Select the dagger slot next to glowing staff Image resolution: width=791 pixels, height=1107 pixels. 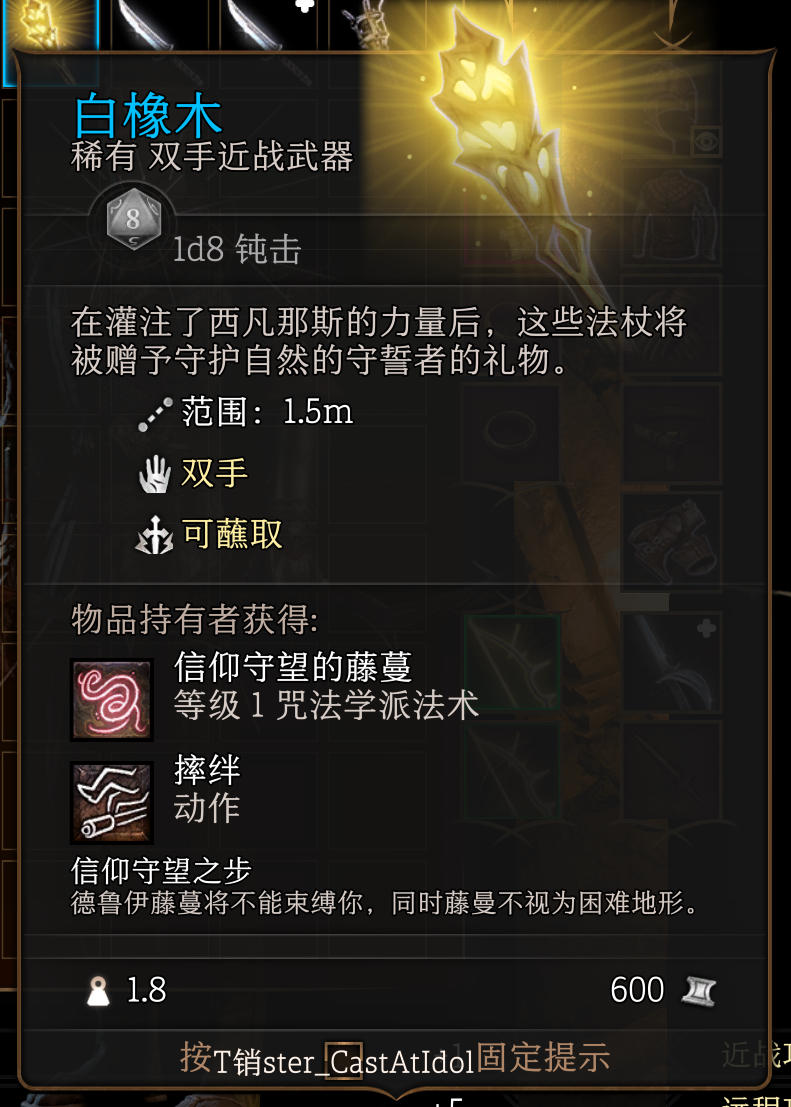[x=159, y=26]
